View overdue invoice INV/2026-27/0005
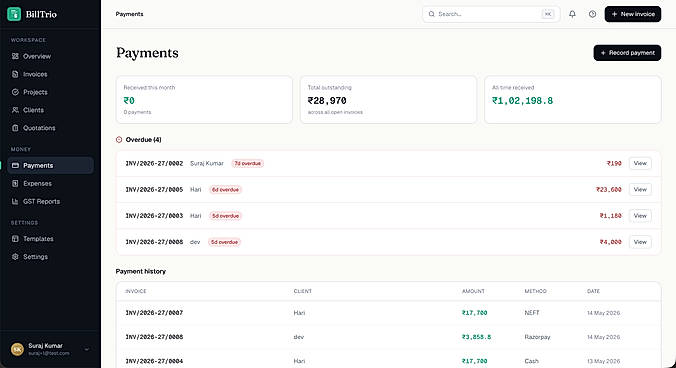This screenshot has height=368, width=676. [640, 190]
